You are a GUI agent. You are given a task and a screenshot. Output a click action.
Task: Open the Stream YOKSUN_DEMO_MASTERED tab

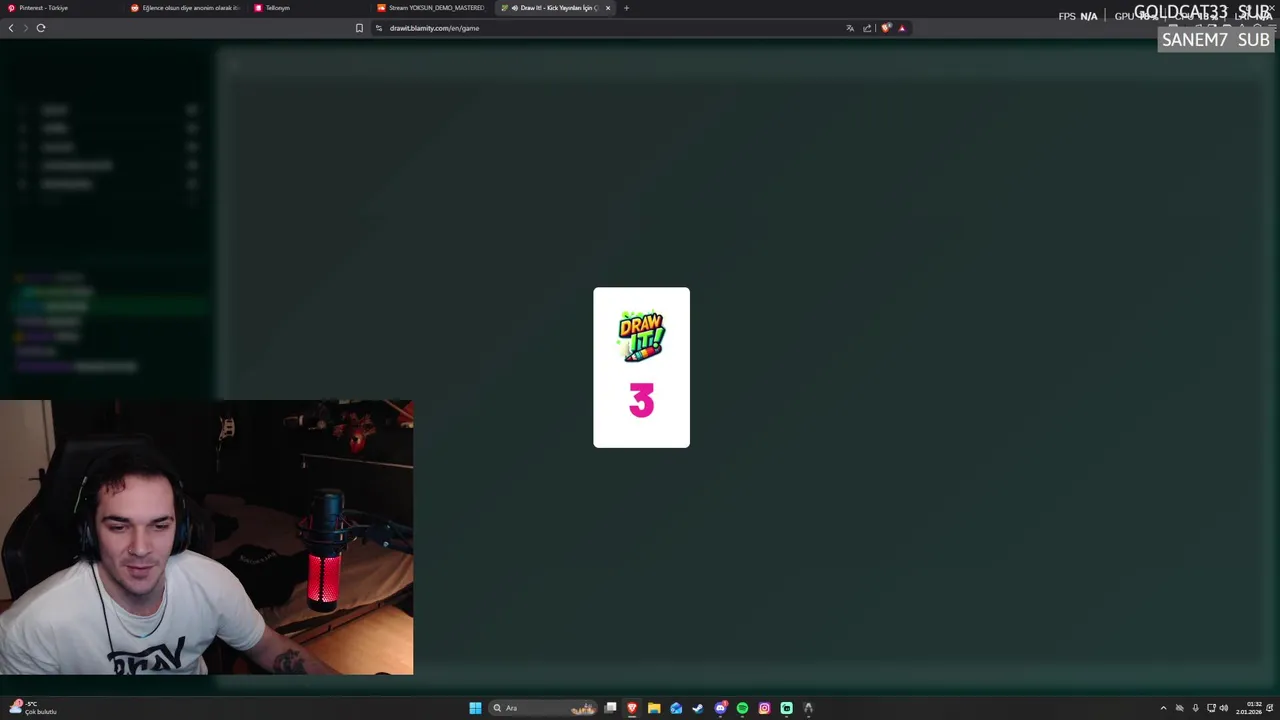(x=431, y=8)
